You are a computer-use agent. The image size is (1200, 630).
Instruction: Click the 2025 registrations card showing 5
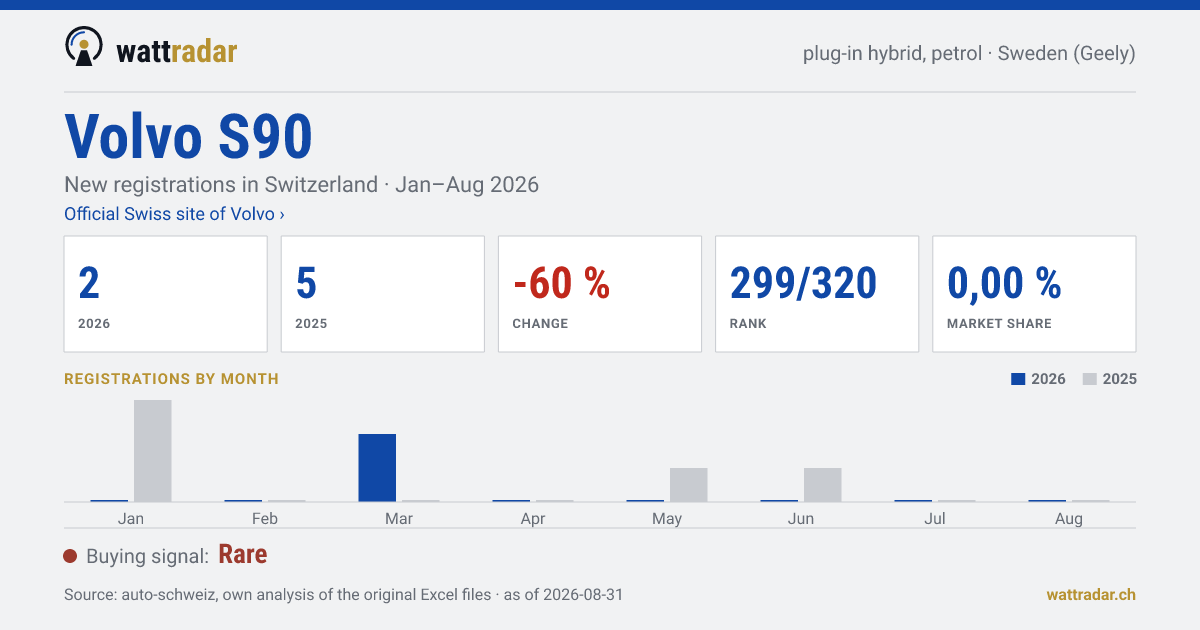tap(383, 294)
